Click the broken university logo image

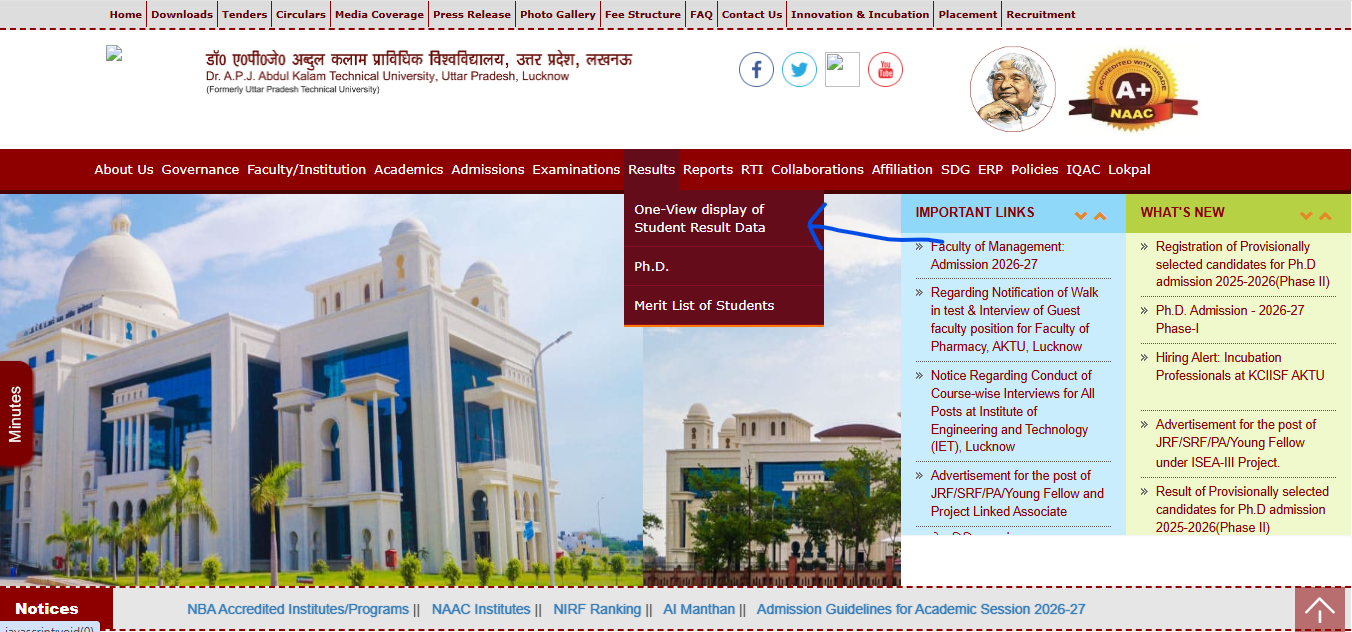click(114, 54)
